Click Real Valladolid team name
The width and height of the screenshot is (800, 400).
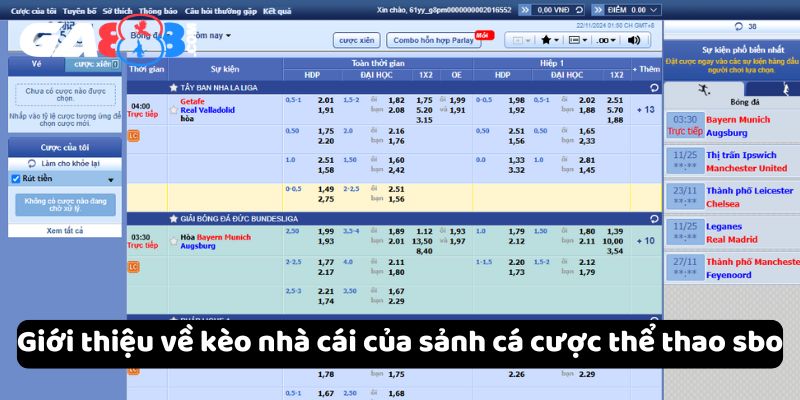tap(208, 110)
